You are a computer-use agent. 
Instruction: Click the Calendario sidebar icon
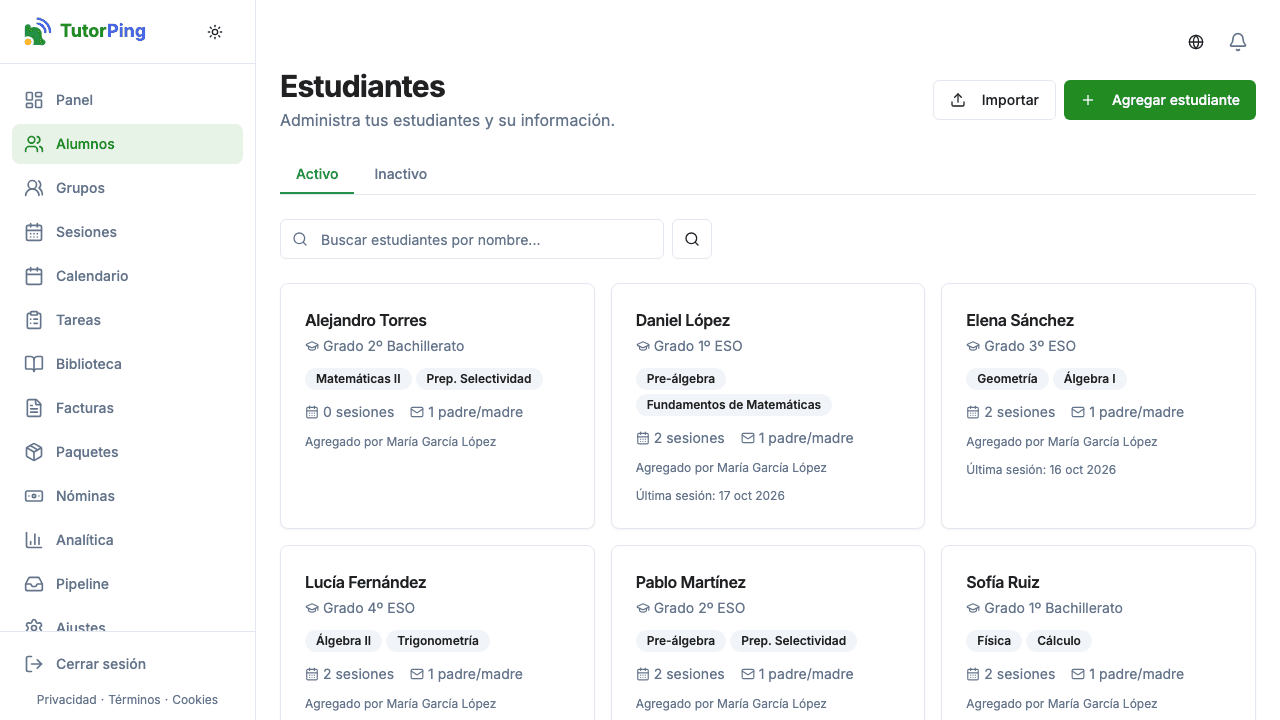34,276
